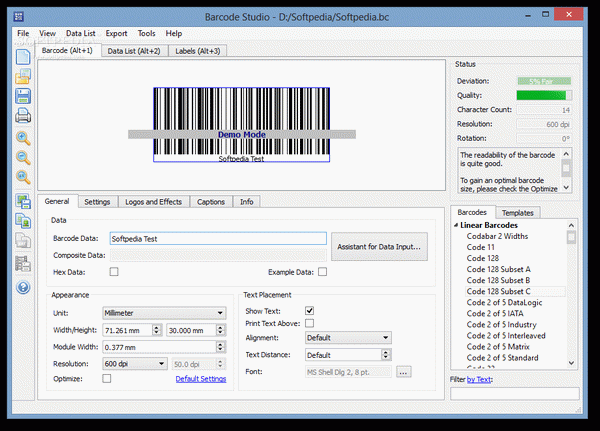Image resolution: width=600 pixels, height=431 pixels.
Task: Open the Unit dropdown showing Millimeter
Action: 164,313
